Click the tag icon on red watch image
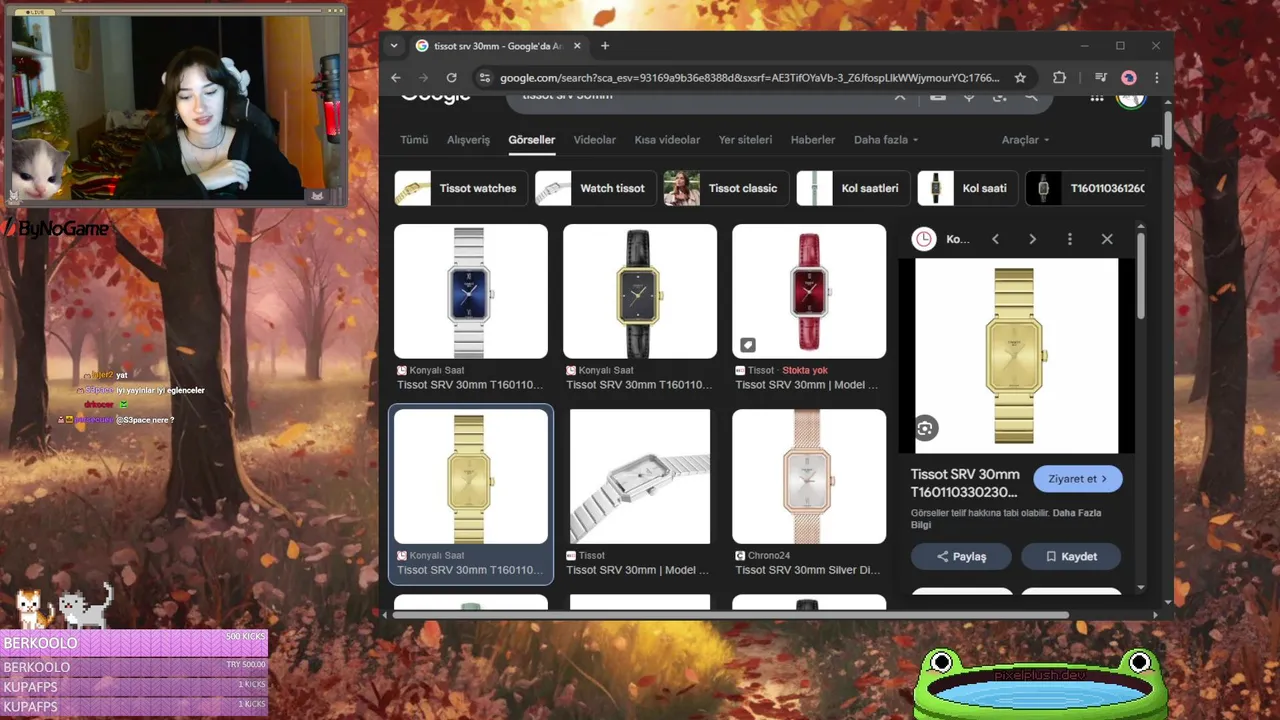Image resolution: width=1280 pixels, height=720 pixels. click(x=747, y=345)
